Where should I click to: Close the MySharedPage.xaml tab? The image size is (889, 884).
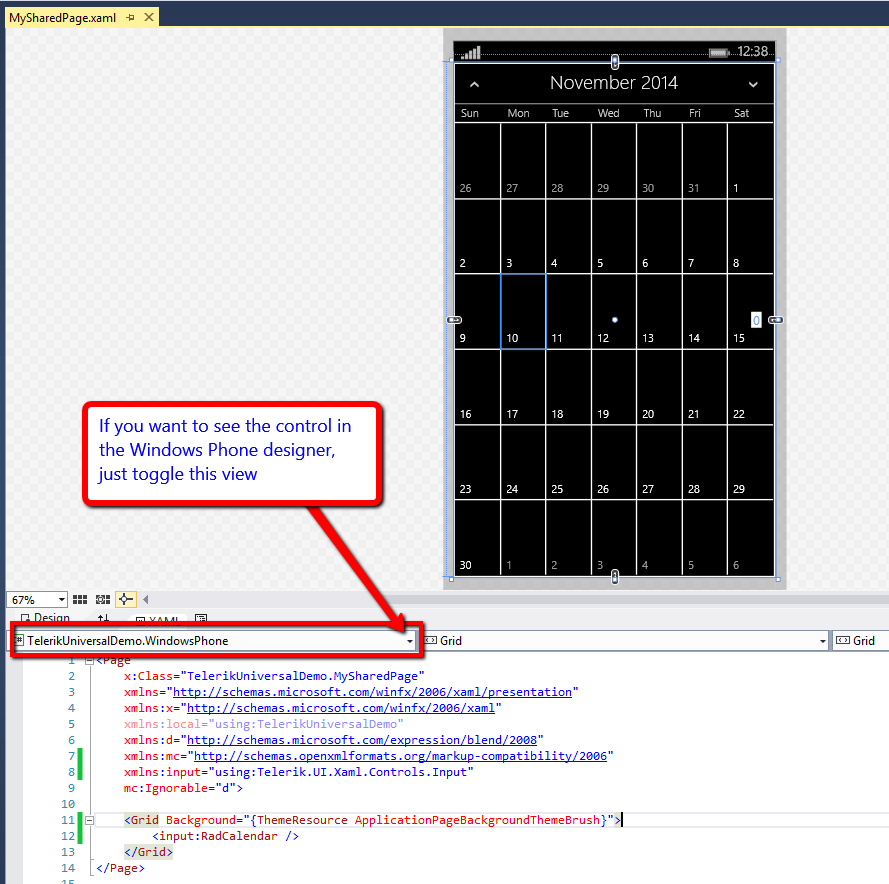[x=148, y=18]
